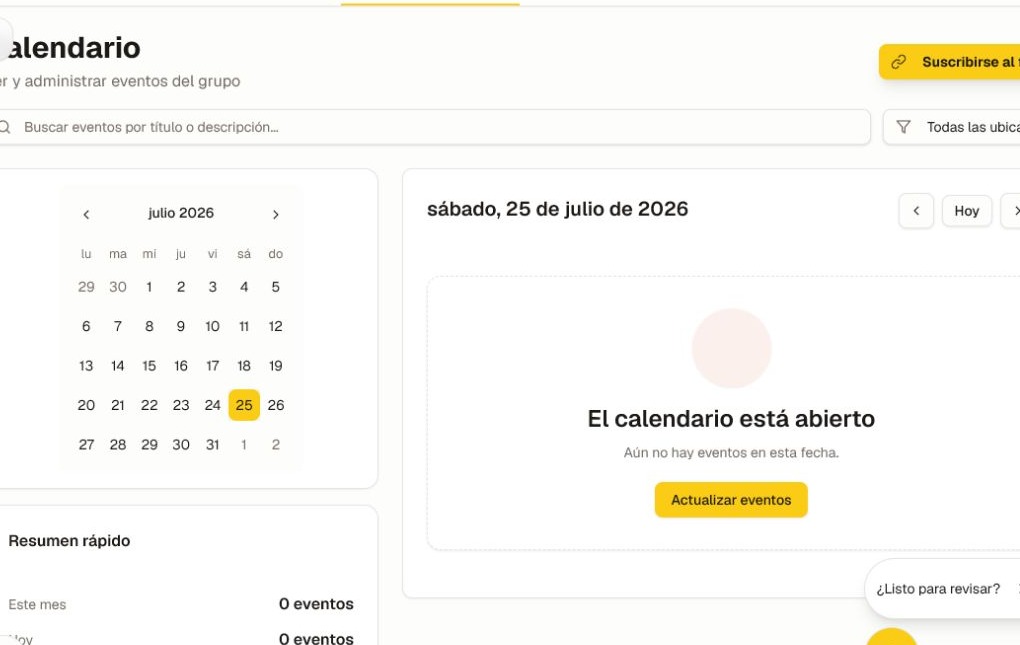Select July 12 in calendar

pos(276,326)
